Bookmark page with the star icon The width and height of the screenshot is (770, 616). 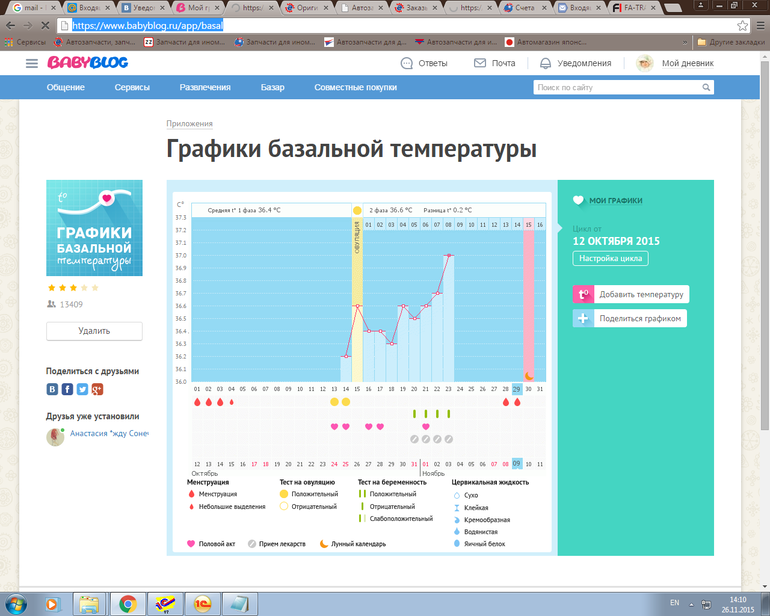click(x=742, y=25)
